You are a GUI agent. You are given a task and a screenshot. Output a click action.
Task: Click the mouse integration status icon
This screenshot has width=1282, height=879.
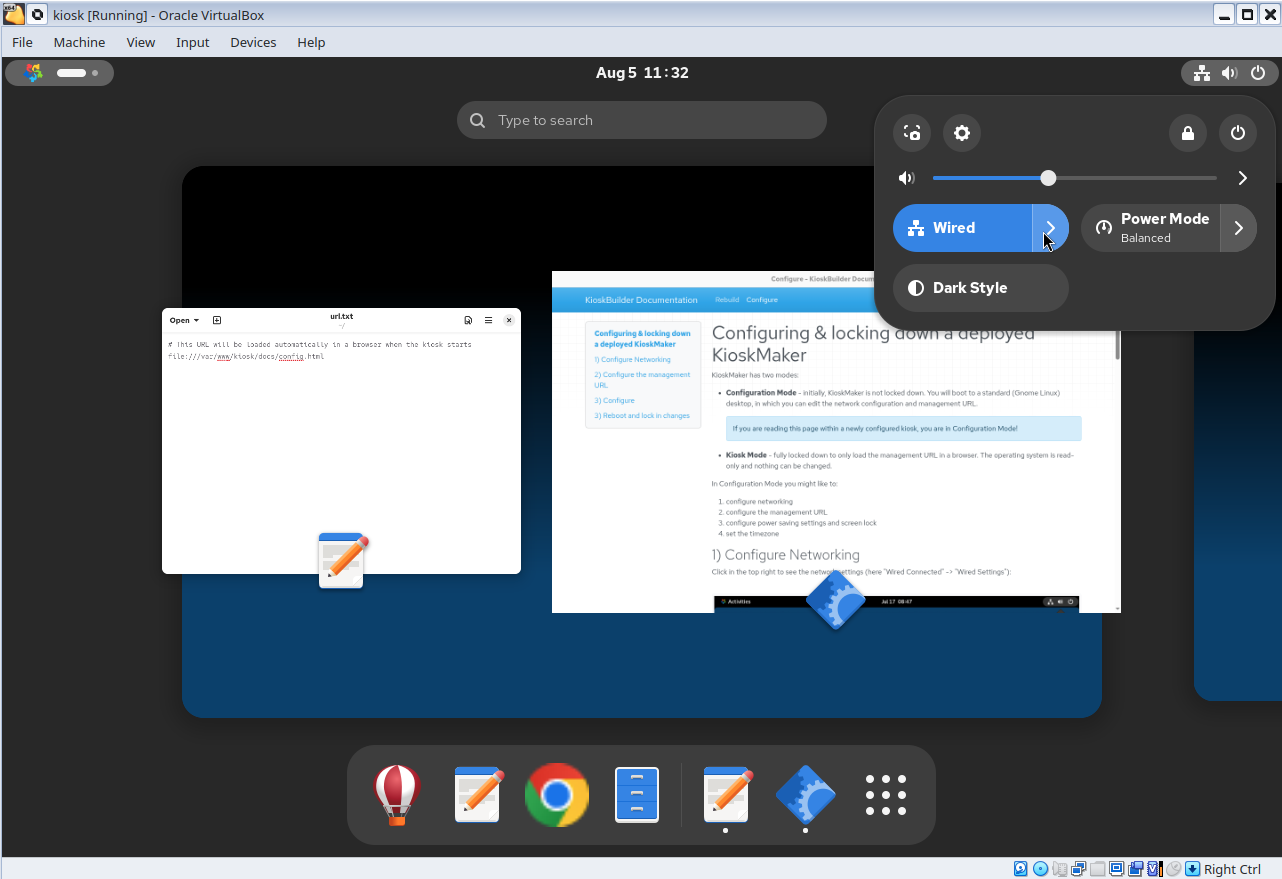[1174, 869]
